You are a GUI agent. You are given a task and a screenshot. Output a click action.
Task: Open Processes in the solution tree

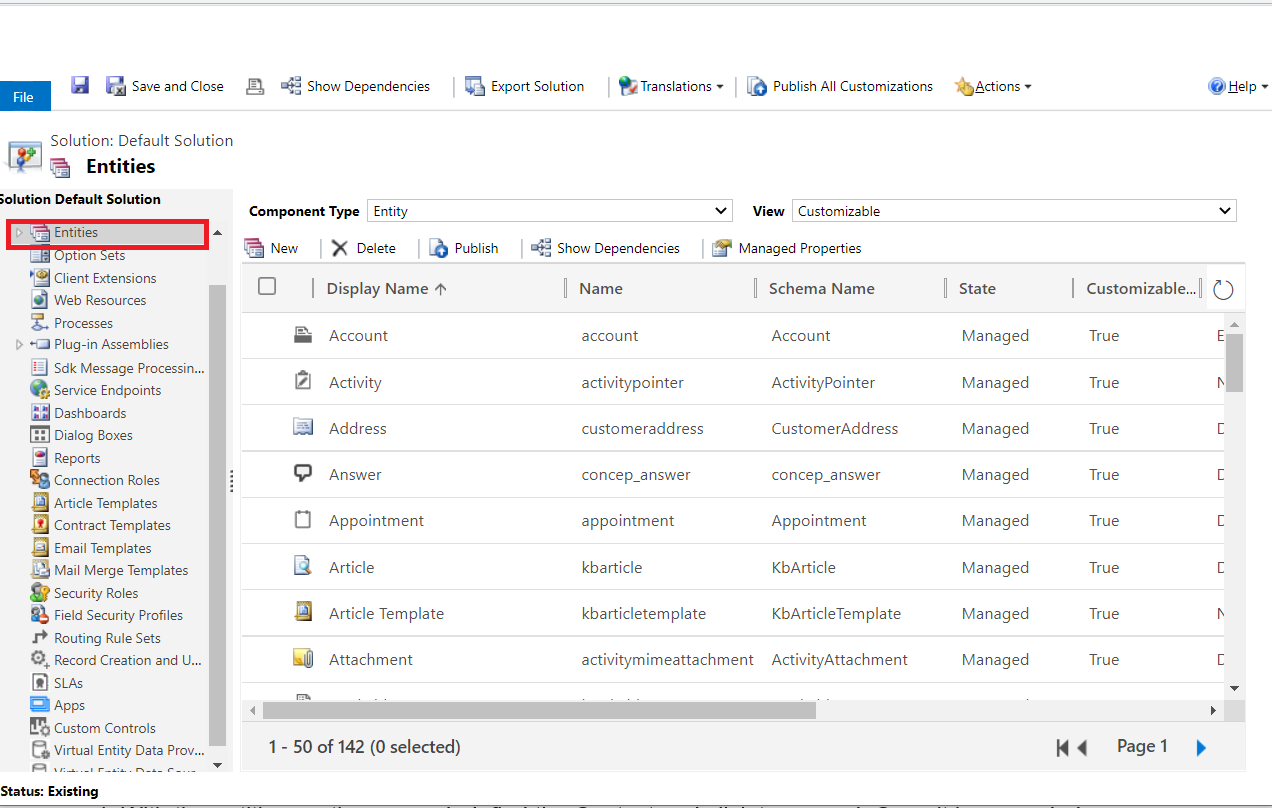[x=83, y=323]
